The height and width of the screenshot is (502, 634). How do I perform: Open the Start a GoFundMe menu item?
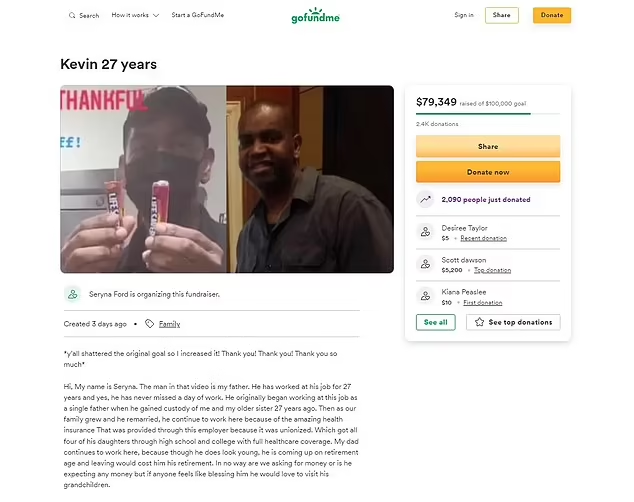[198, 15]
